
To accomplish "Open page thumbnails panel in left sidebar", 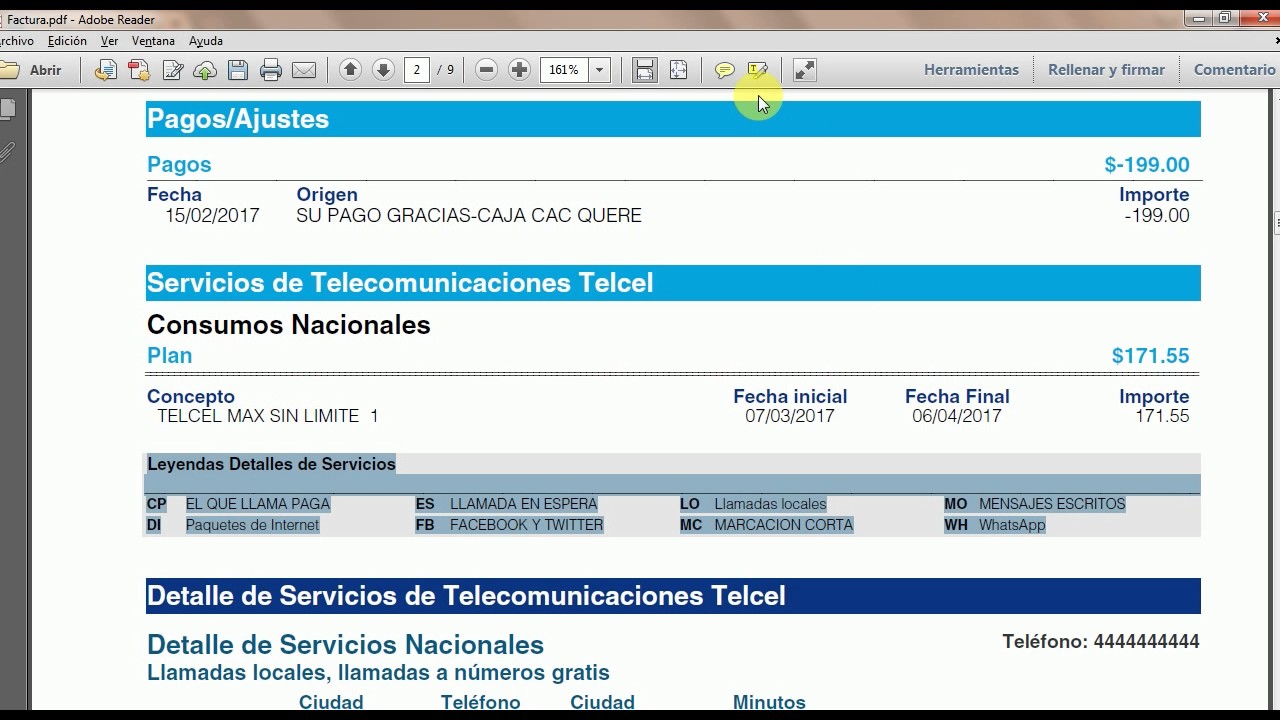I will pos(8,110).
